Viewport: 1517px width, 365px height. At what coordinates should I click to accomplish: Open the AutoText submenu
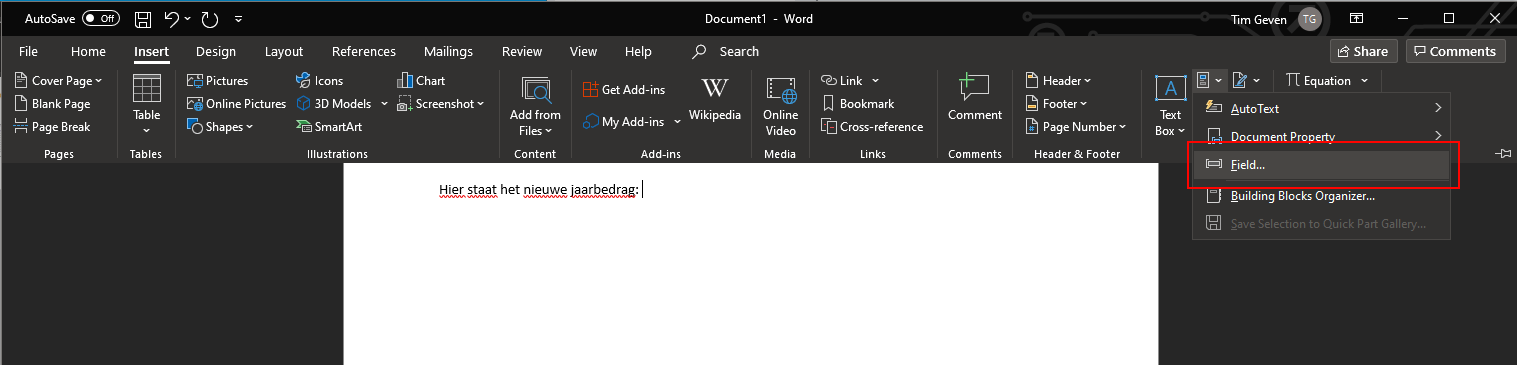coord(1322,108)
